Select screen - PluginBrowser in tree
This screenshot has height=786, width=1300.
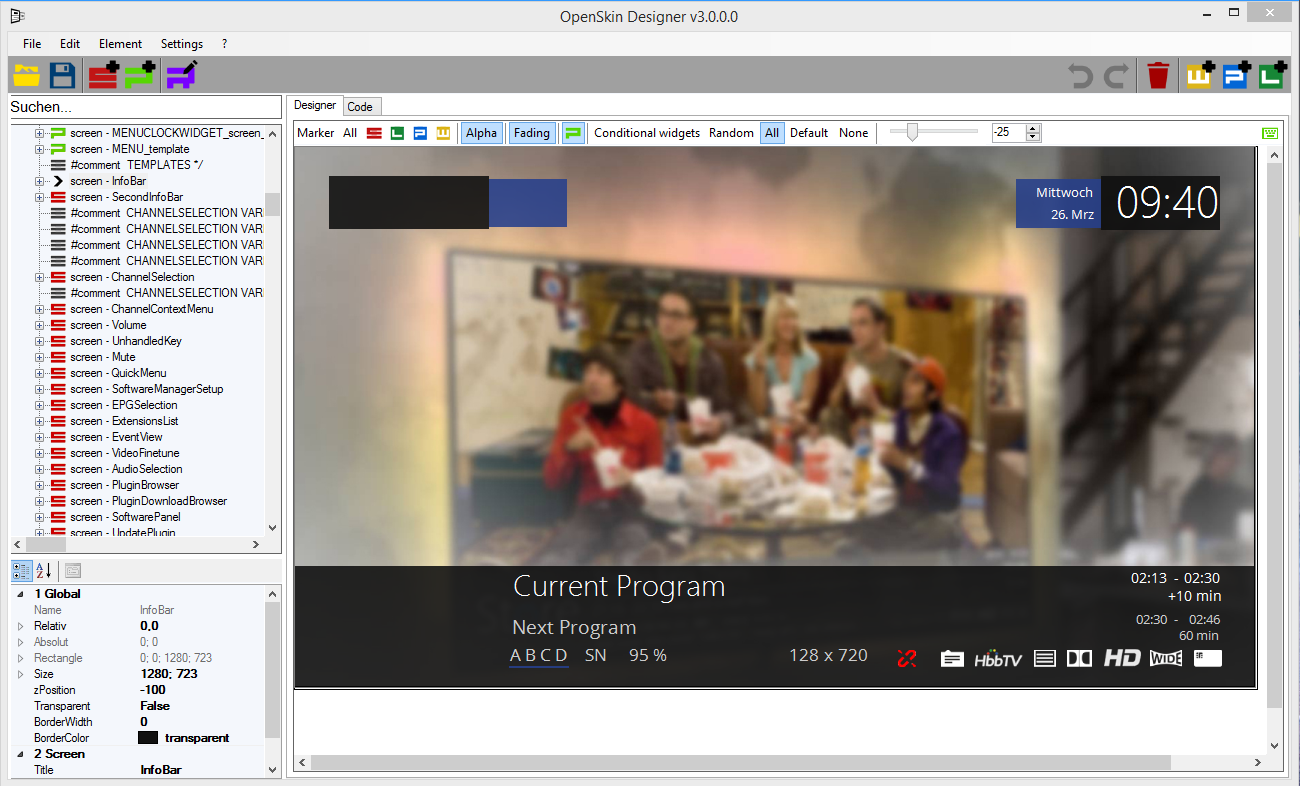125,485
